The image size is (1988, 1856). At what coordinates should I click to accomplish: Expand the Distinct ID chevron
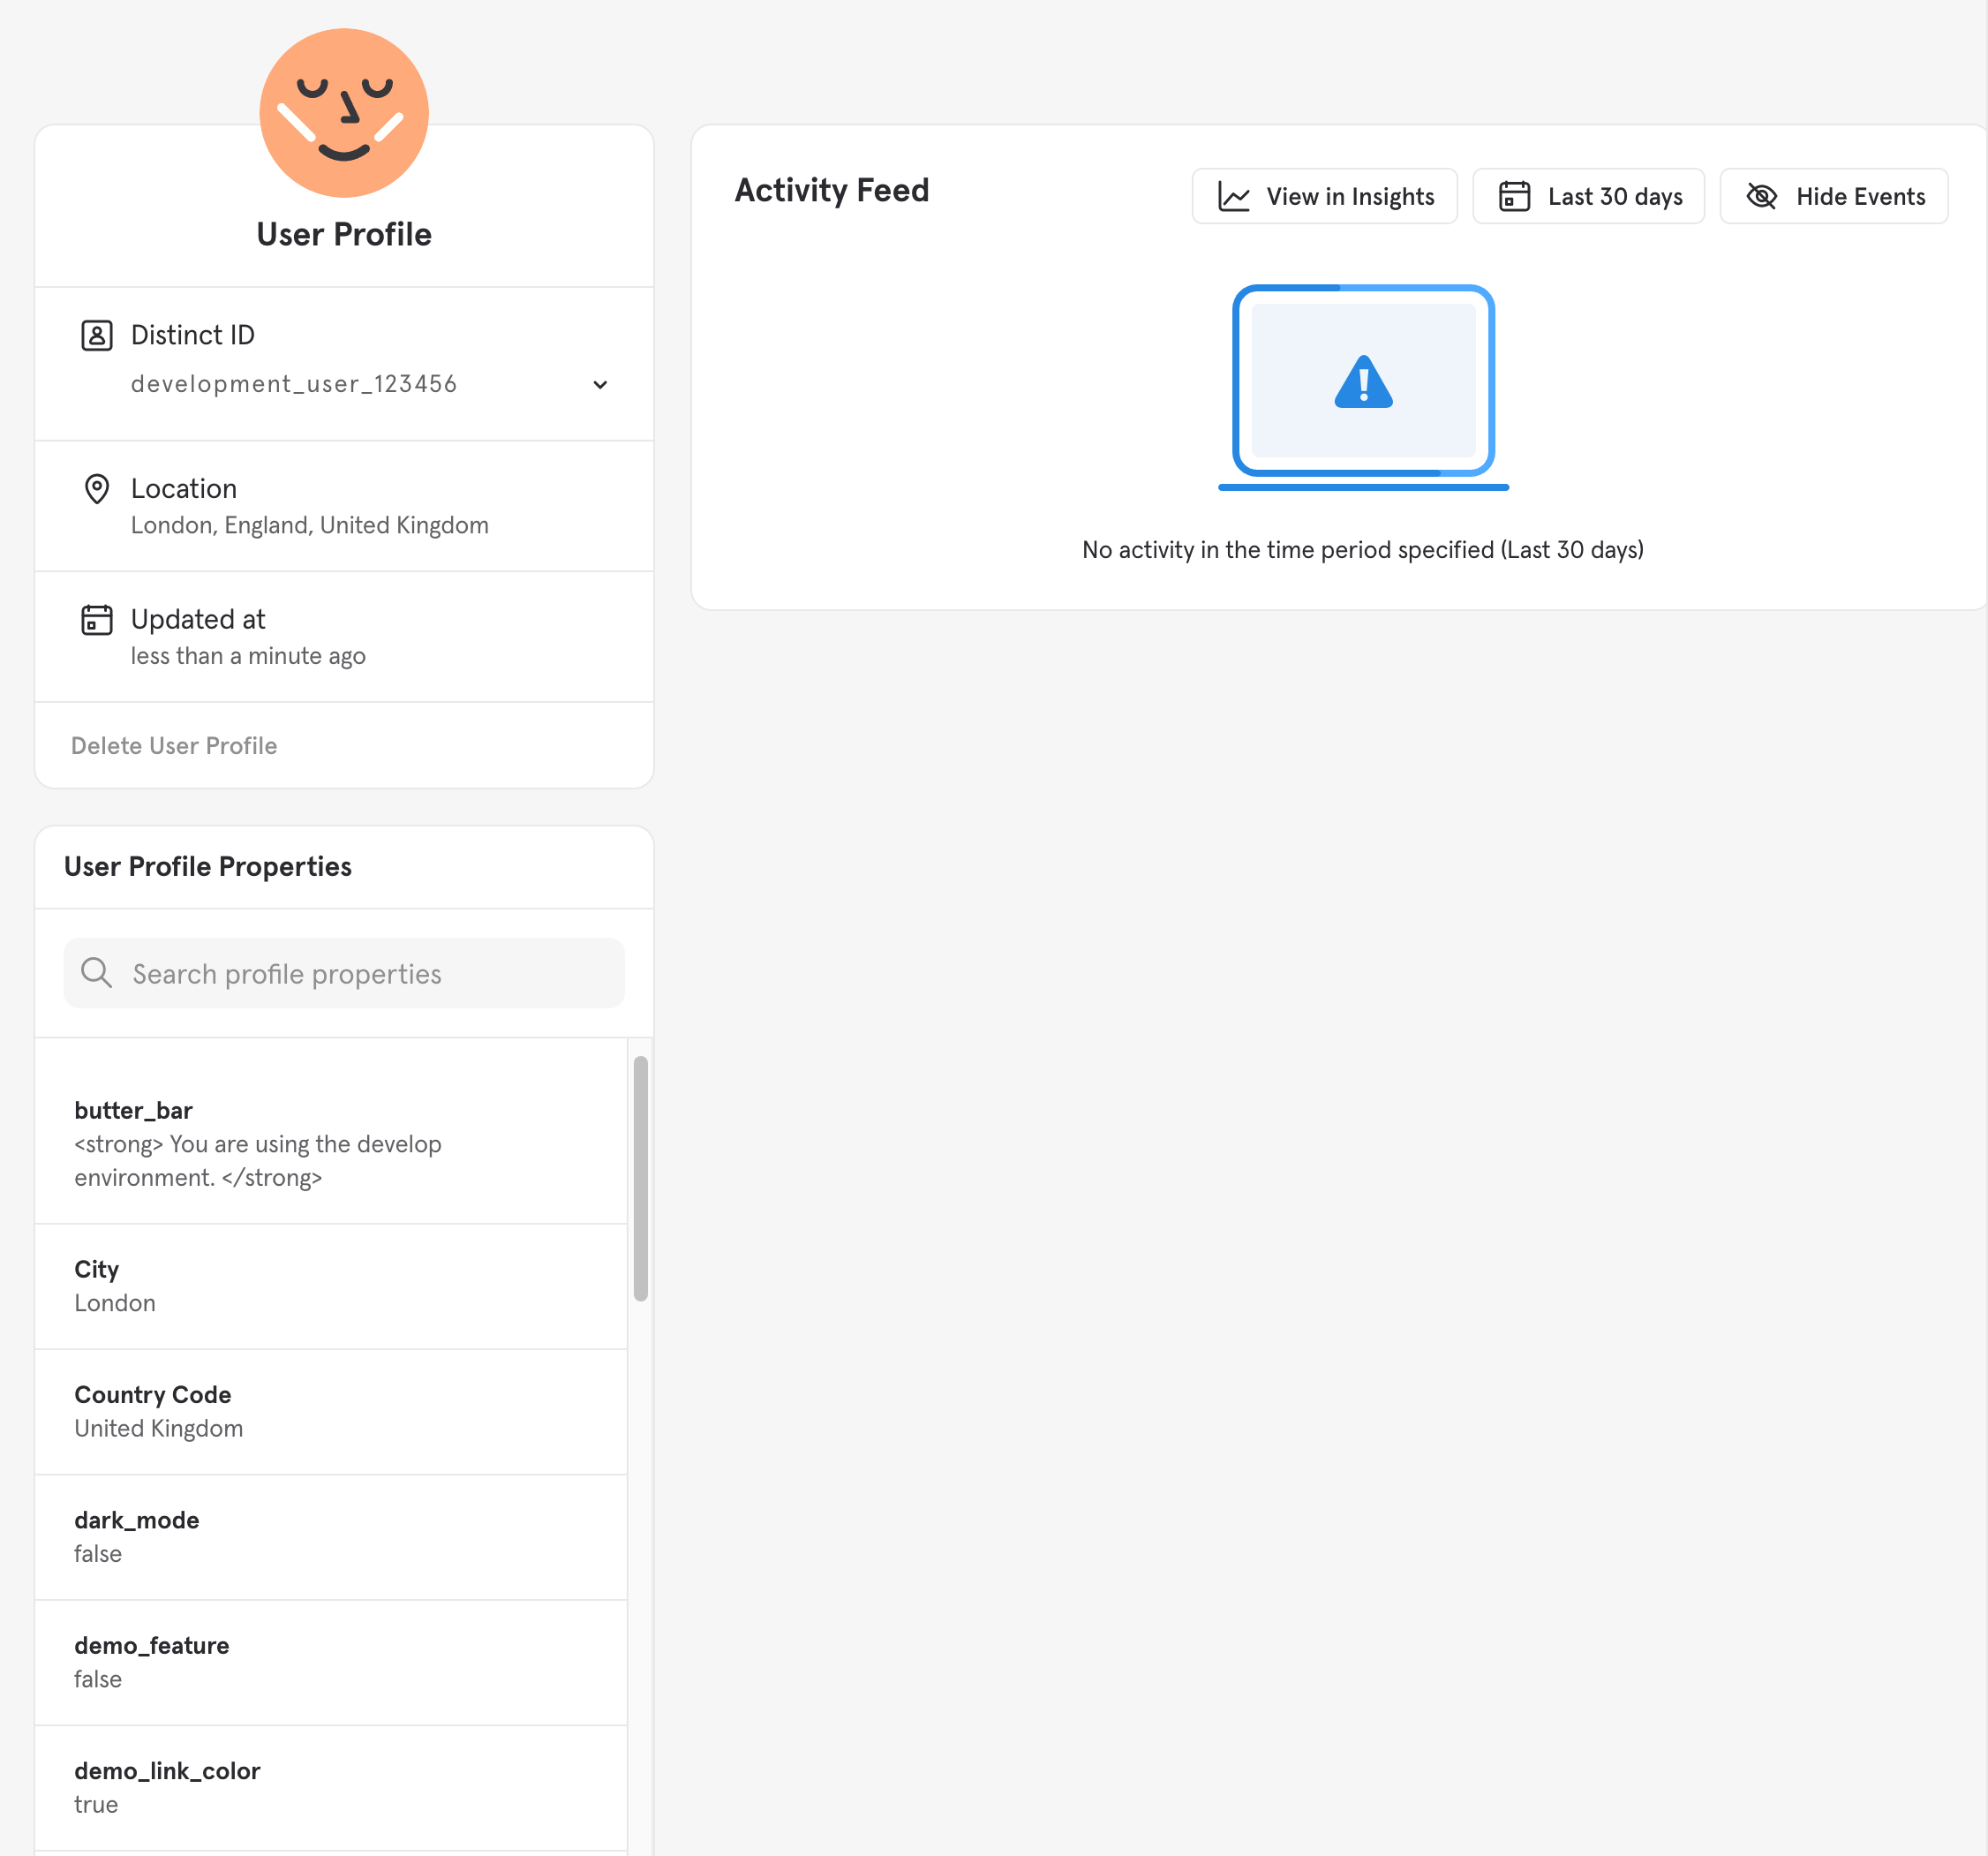[600, 385]
